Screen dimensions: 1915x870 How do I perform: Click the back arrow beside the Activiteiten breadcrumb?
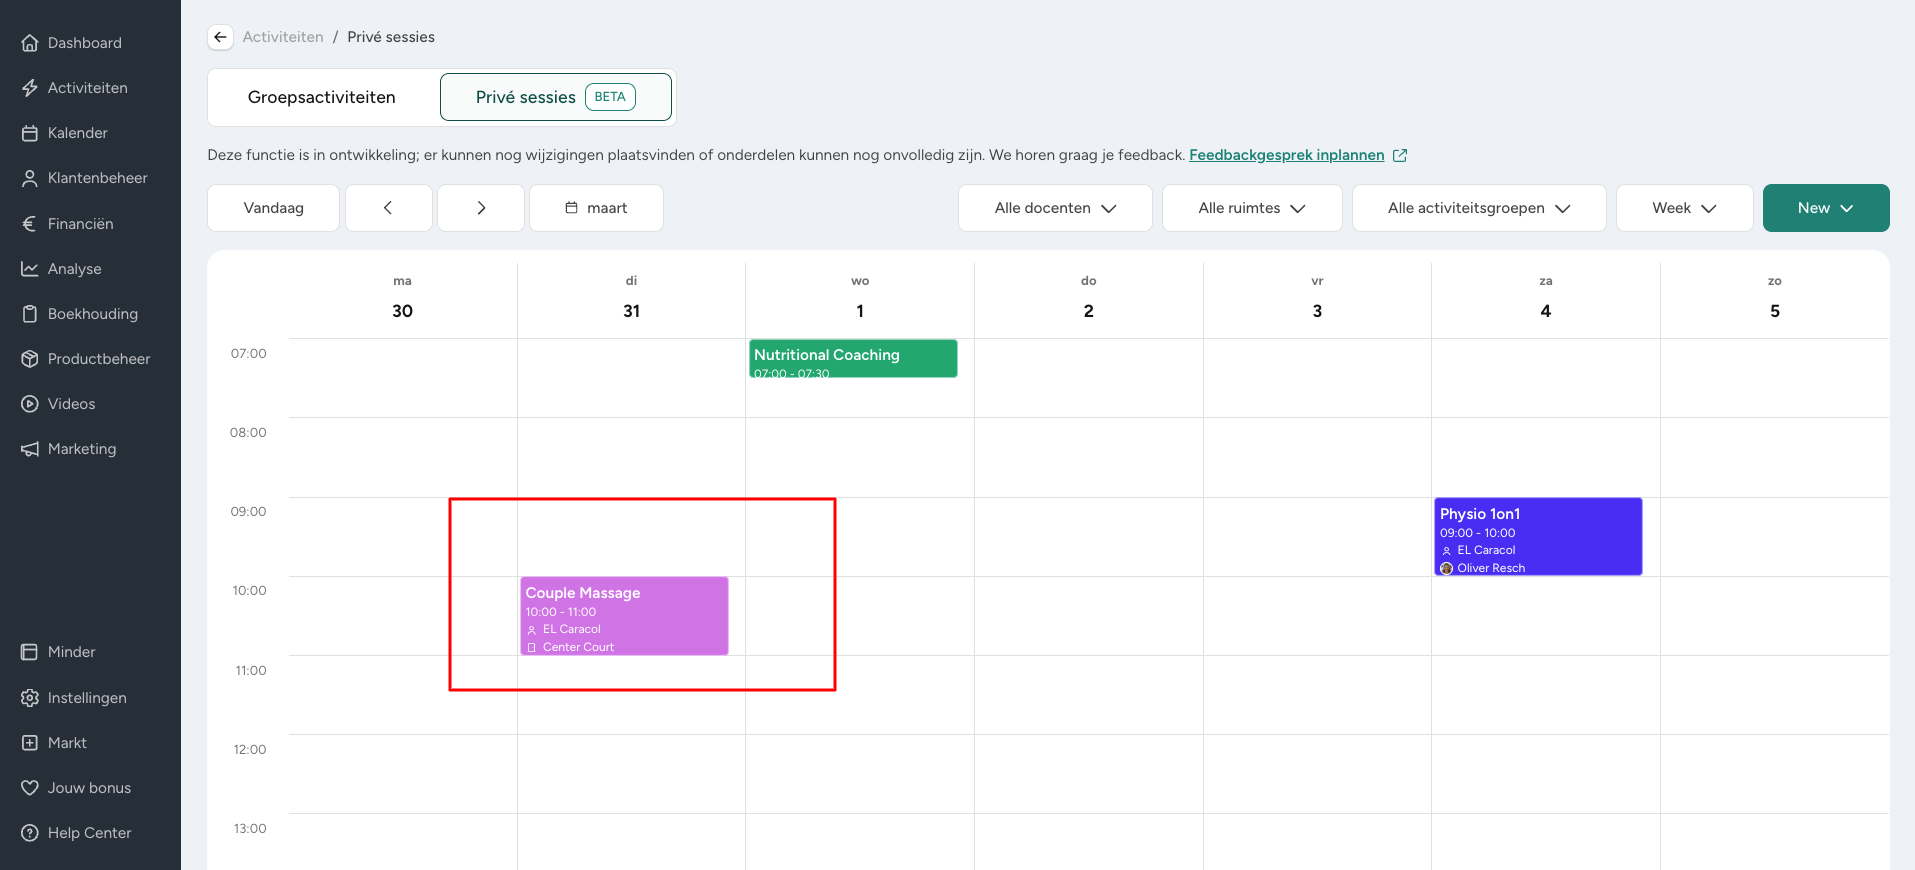coord(220,37)
